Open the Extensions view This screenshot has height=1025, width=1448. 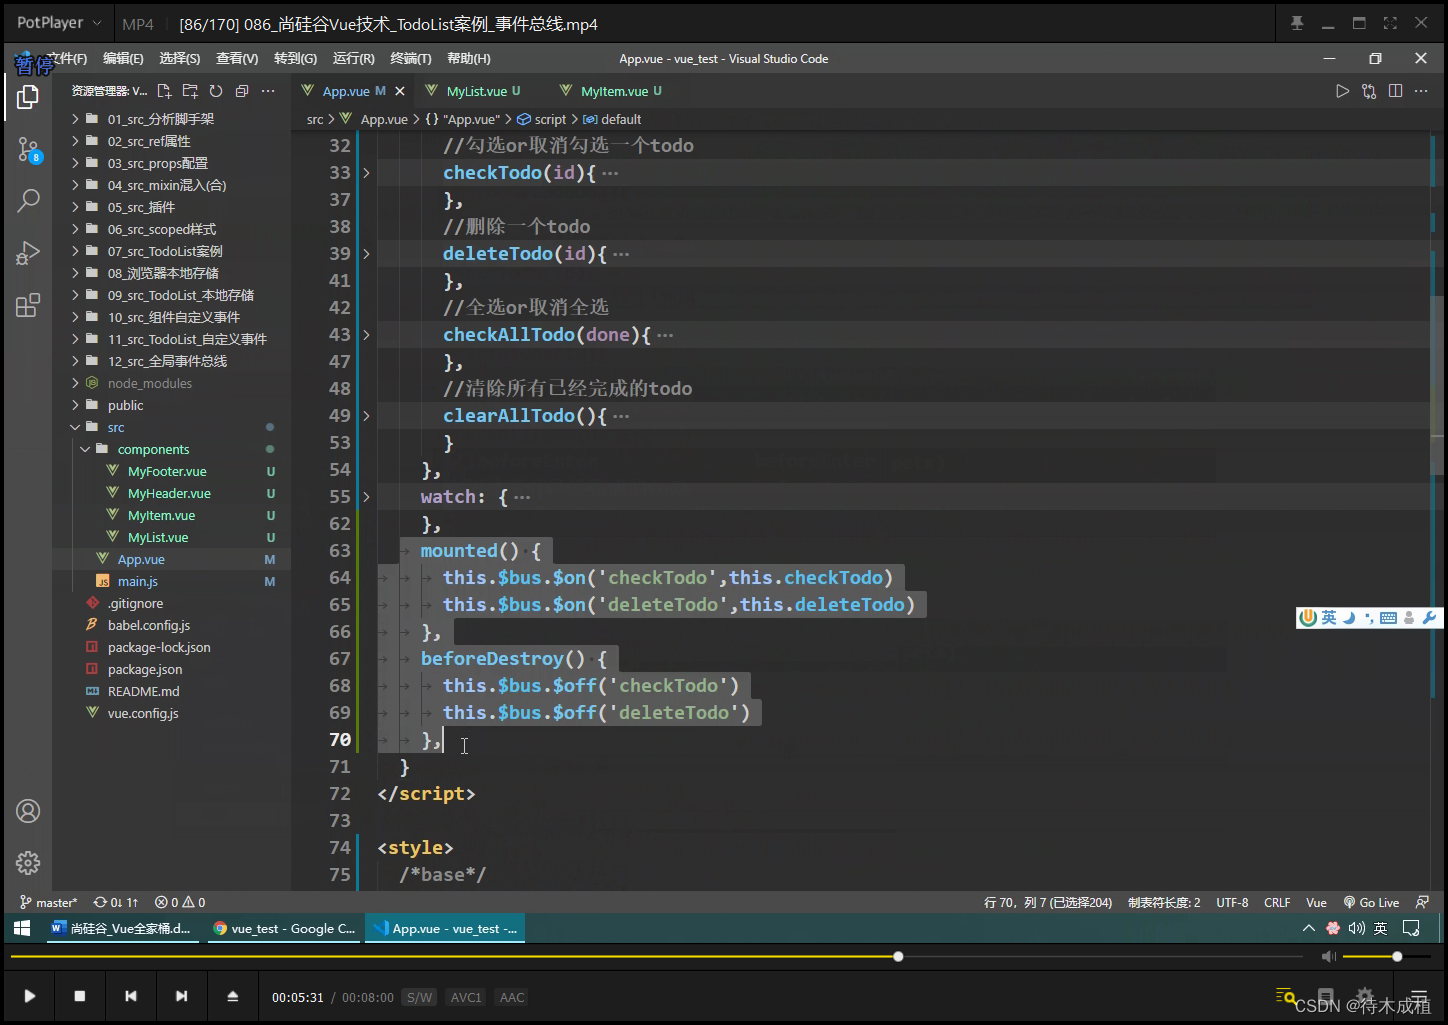28,305
